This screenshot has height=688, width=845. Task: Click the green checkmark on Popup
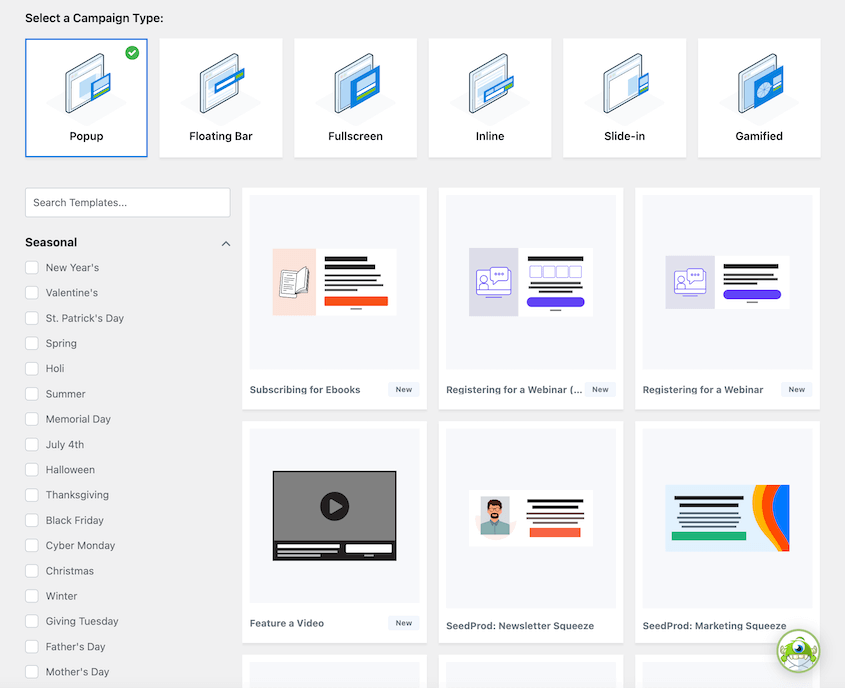tap(131, 53)
